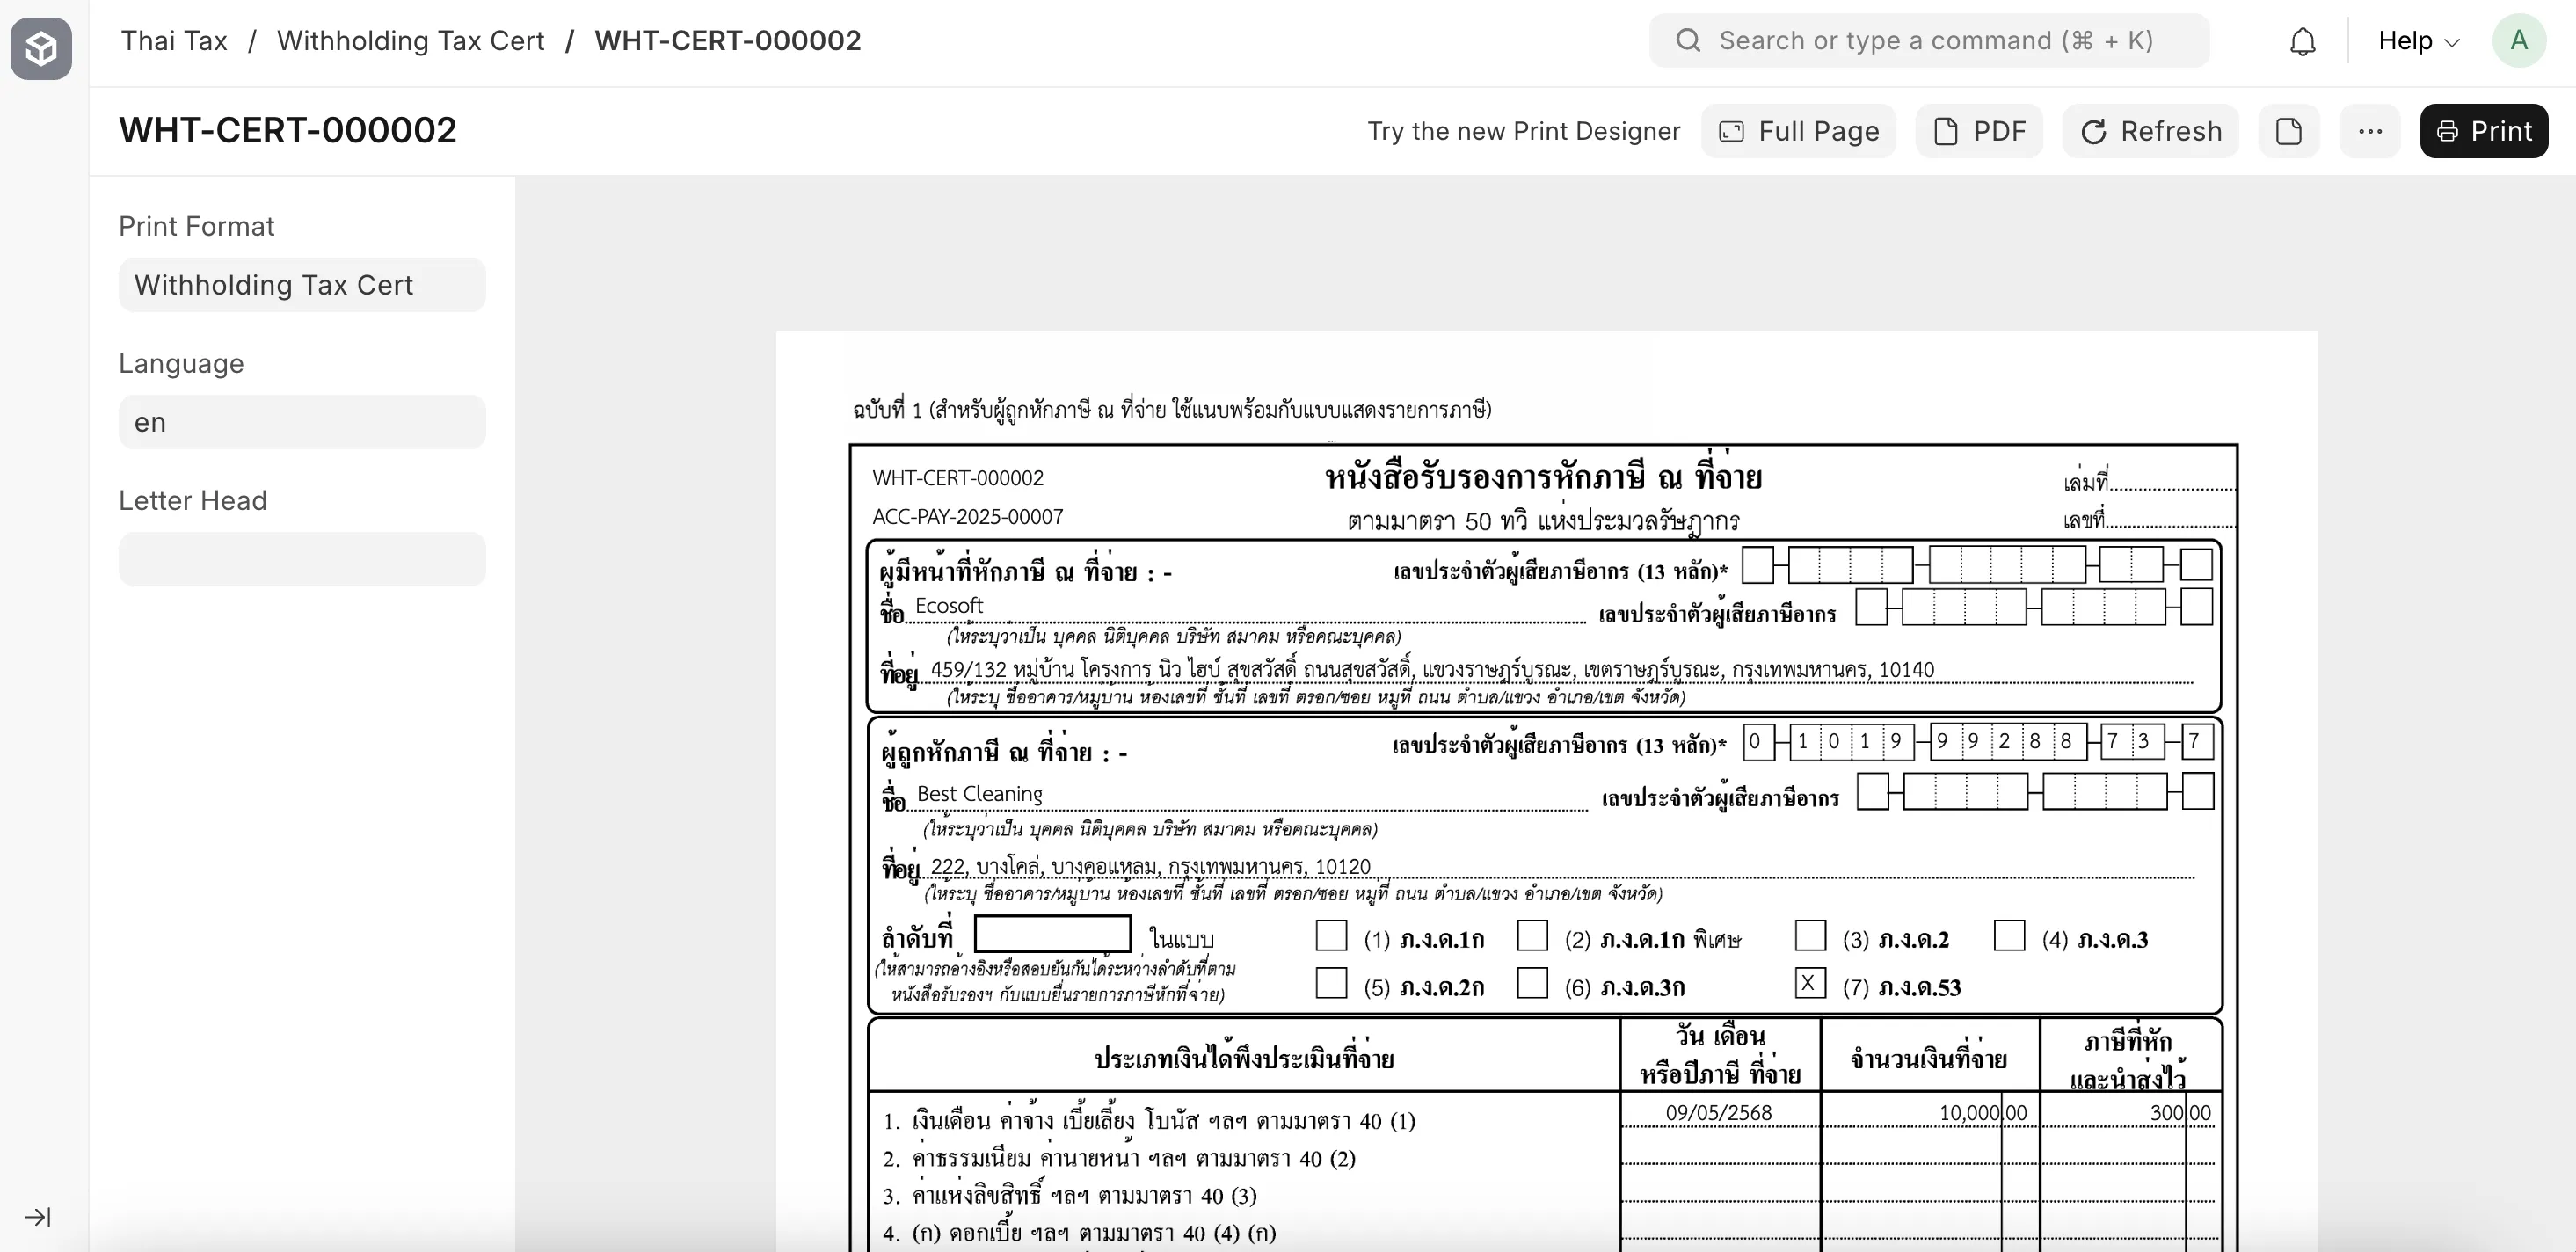Click the date 09/05/2568 cell
The image size is (2576, 1252).
[x=1719, y=1113]
